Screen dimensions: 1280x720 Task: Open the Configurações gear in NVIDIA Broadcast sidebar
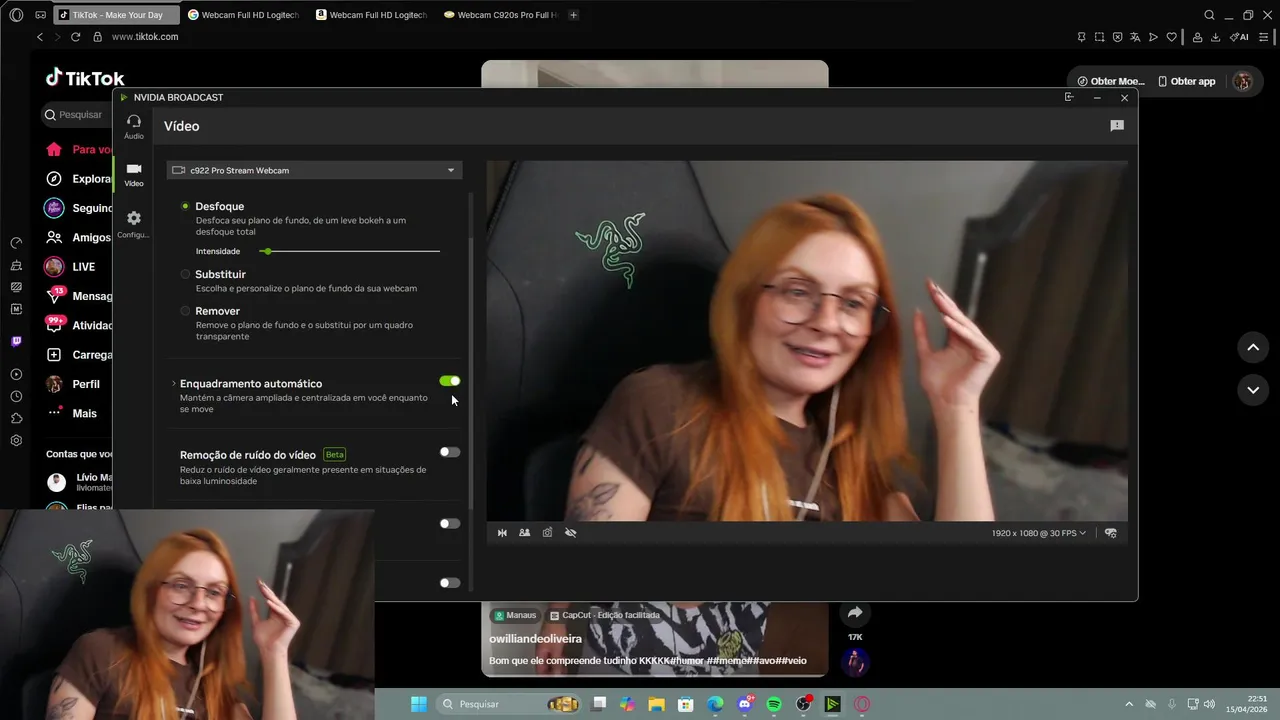(x=134, y=223)
